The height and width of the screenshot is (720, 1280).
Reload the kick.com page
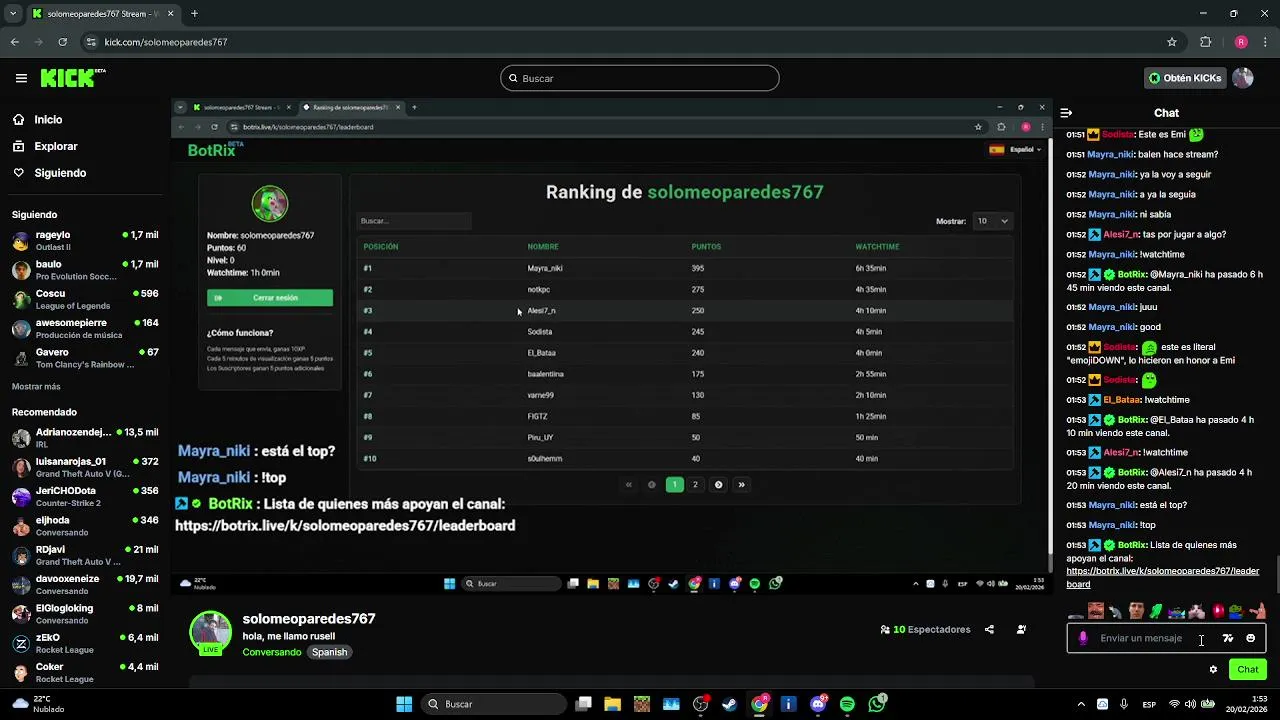[x=62, y=42]
